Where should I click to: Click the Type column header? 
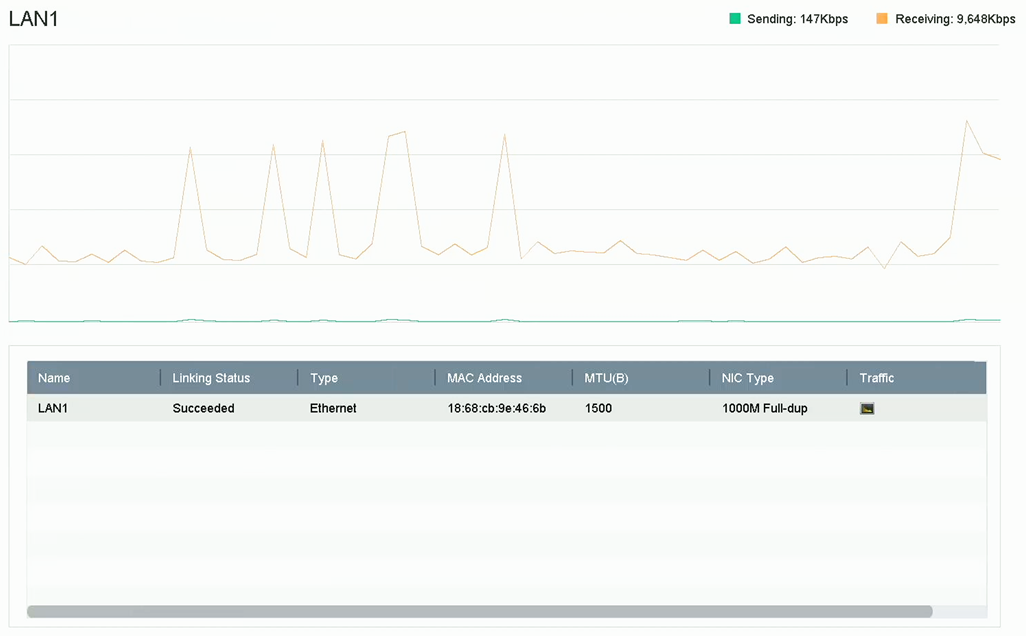(x=324, y=378)
